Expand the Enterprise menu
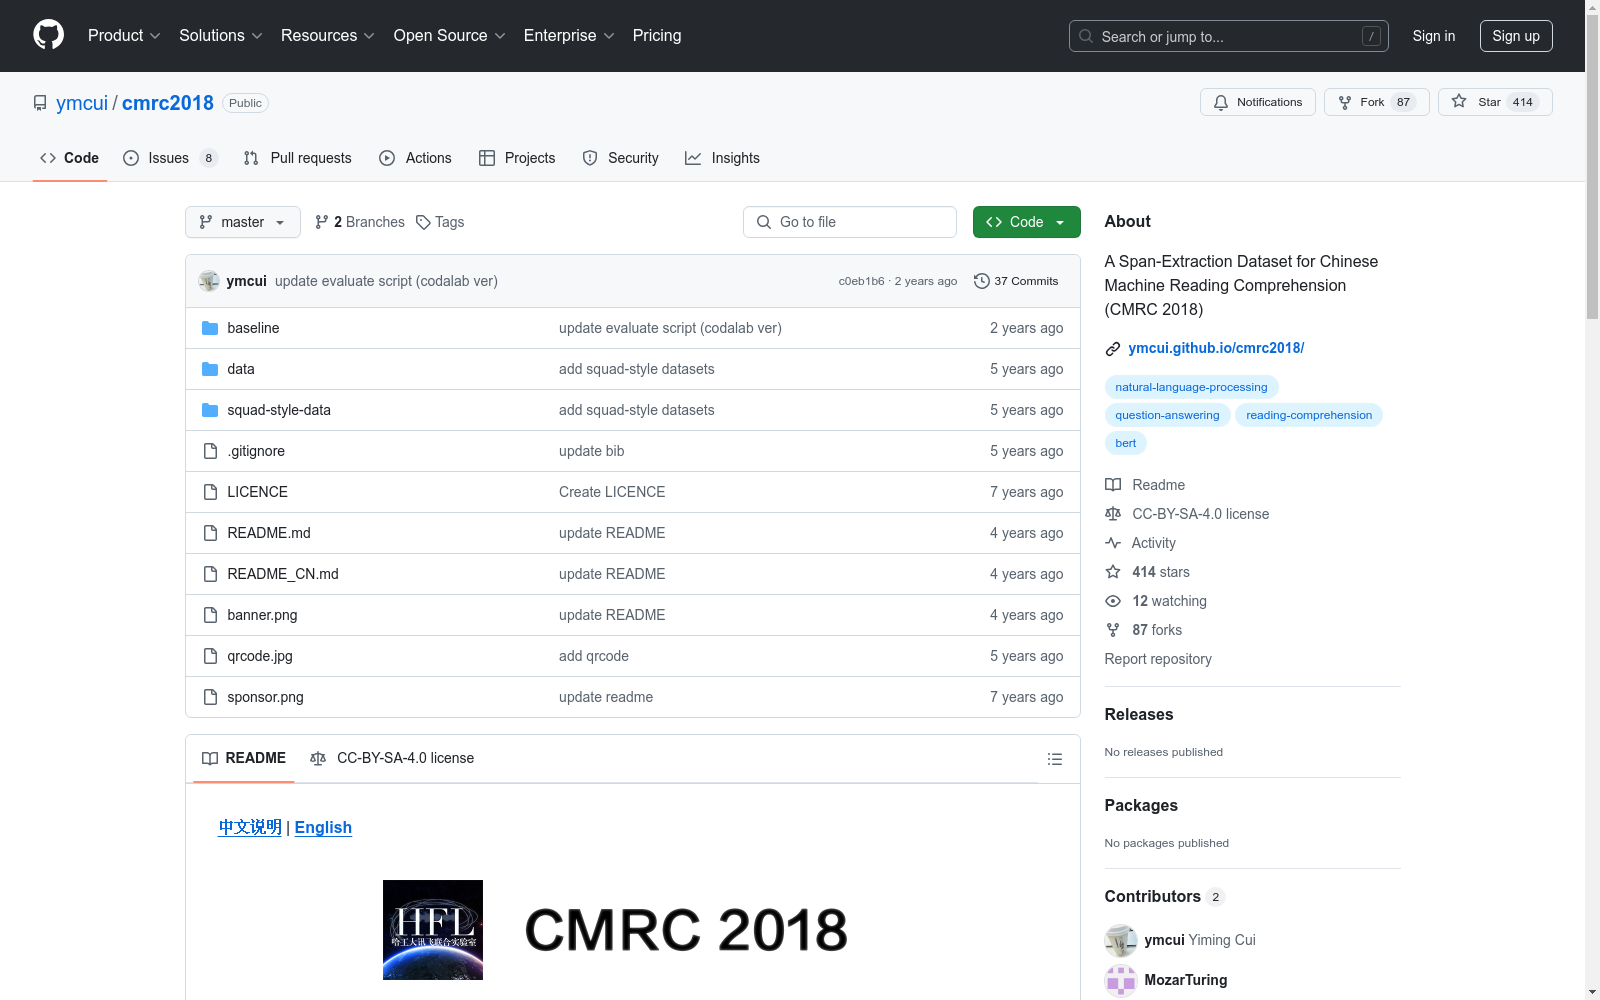The image size is (1600, 1000). pyautogui.click(x=569, y=35)
